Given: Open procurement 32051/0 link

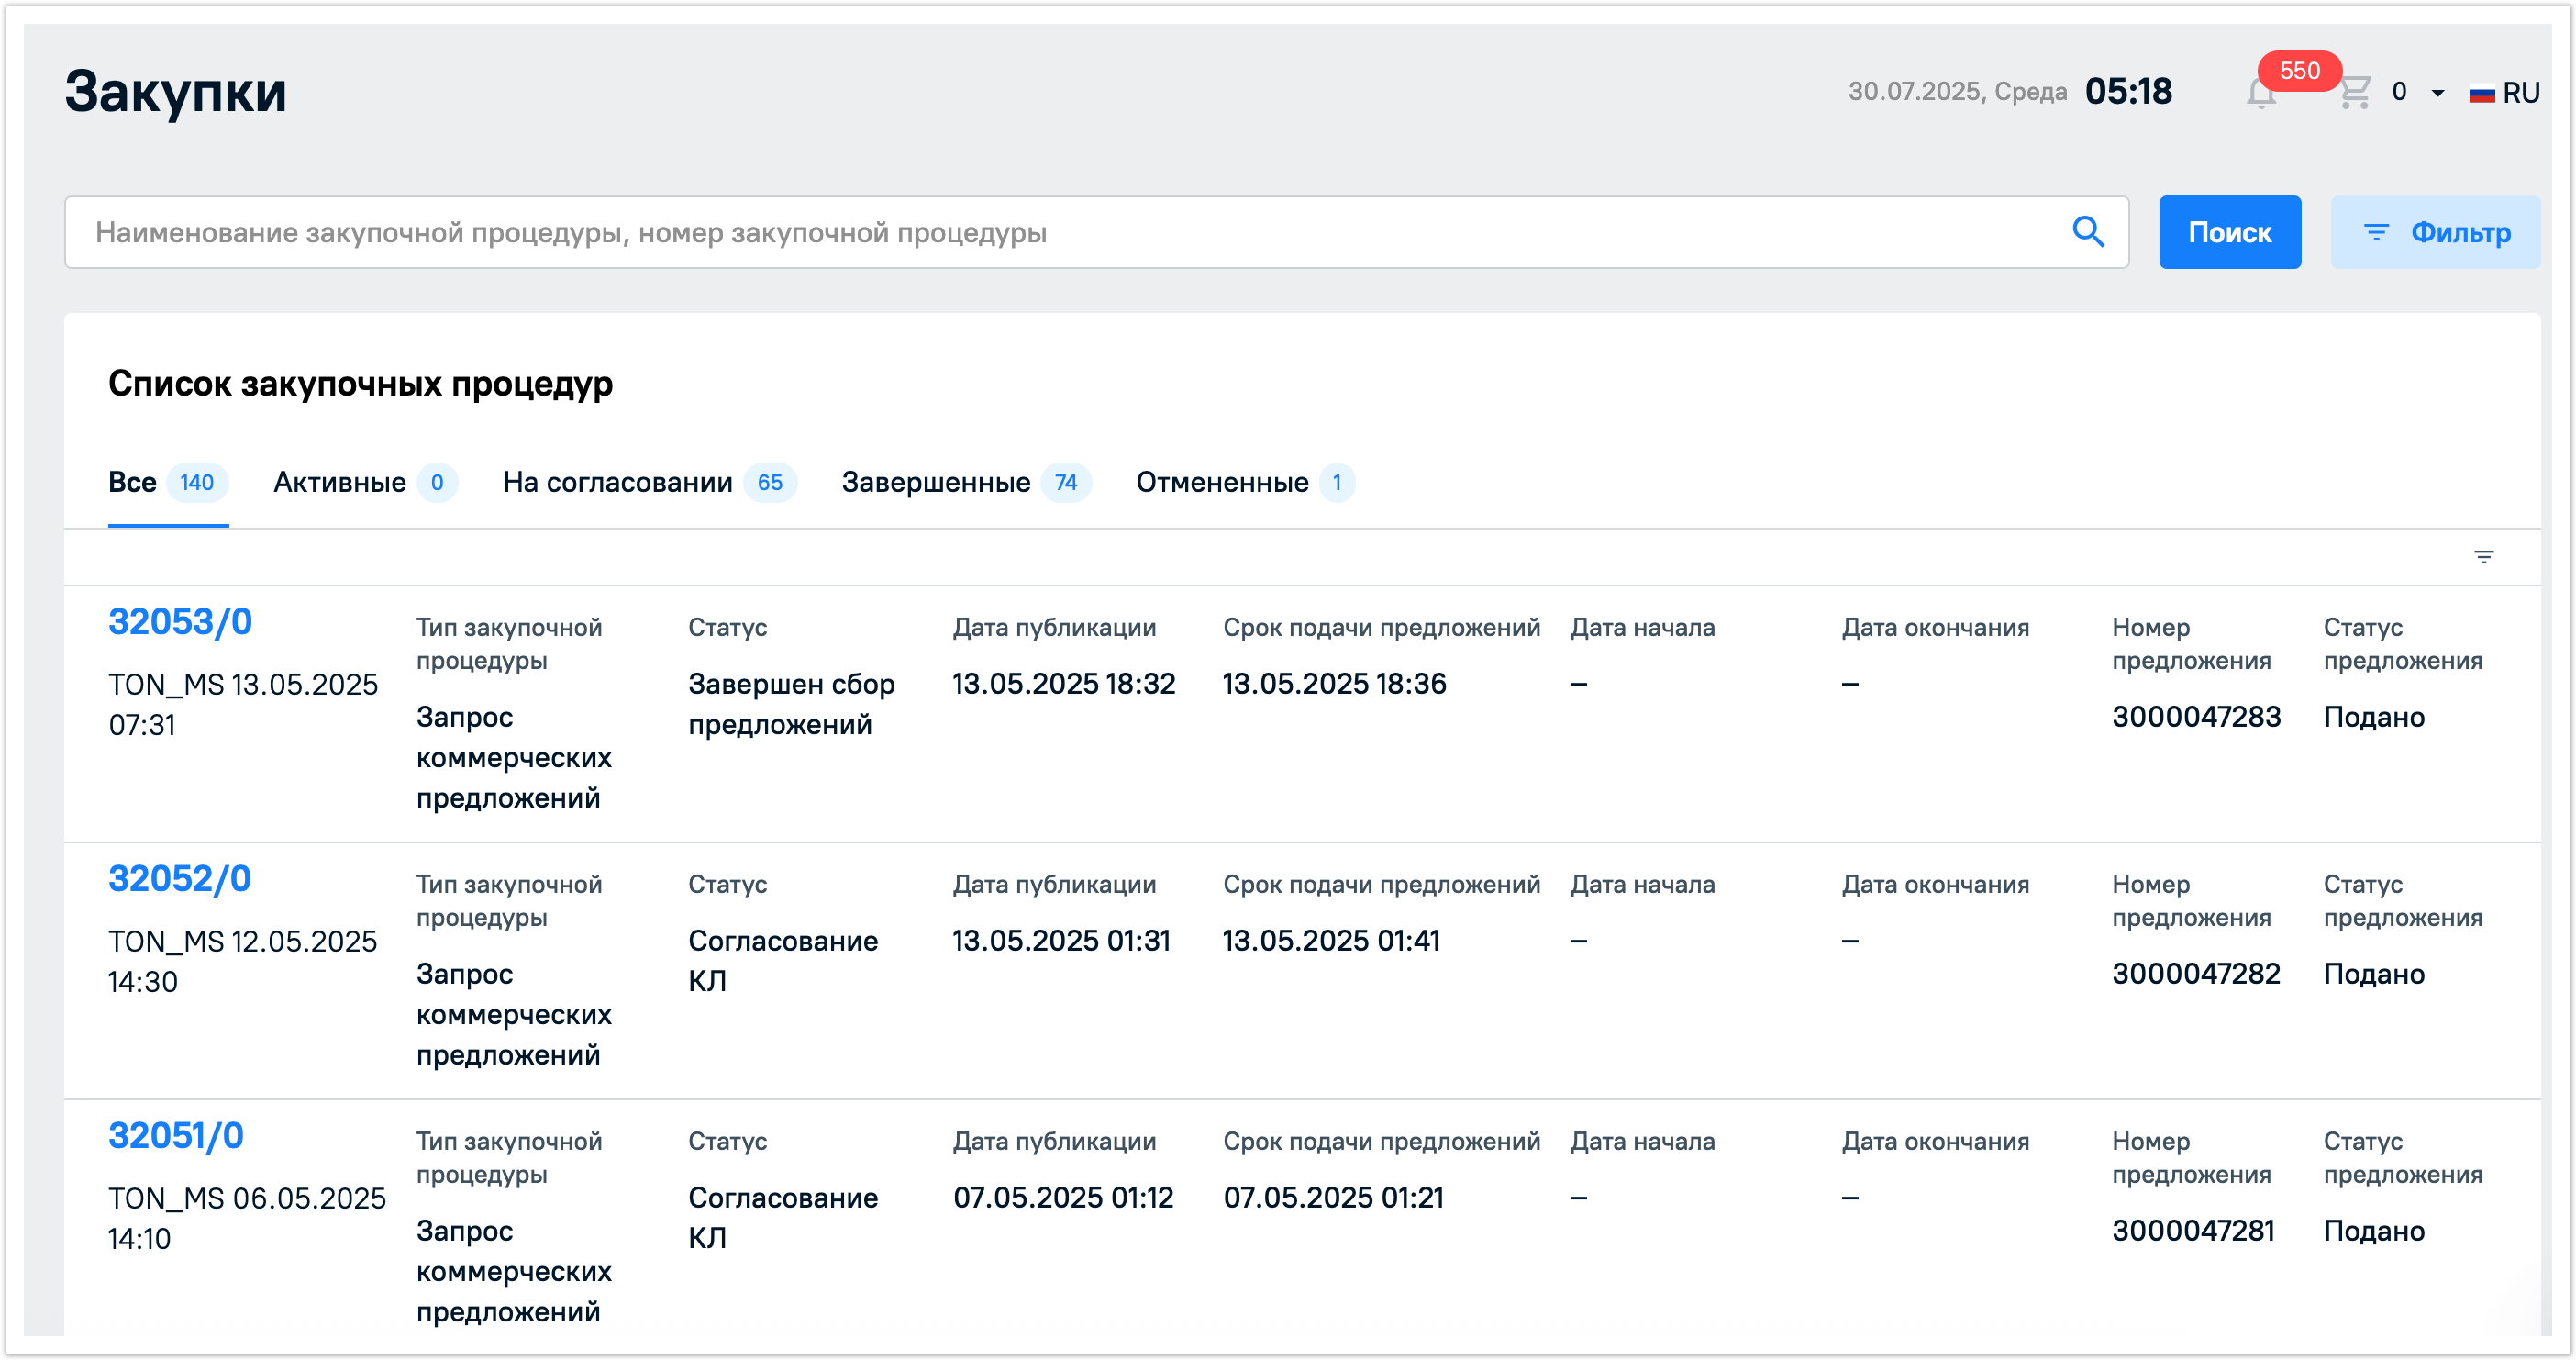Looking at the screenshot, I should tap(176, 1136).
